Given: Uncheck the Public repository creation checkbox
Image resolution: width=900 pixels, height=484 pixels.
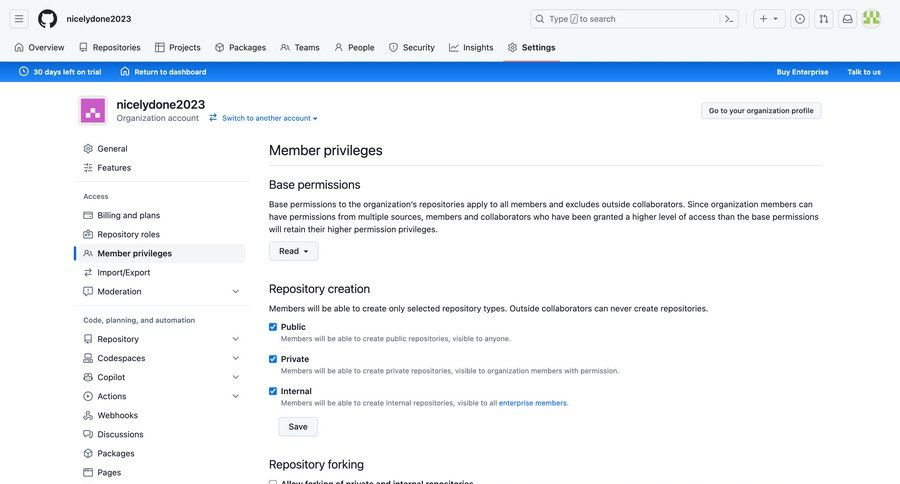Looking at the screenshot, I should coord(273,327).
